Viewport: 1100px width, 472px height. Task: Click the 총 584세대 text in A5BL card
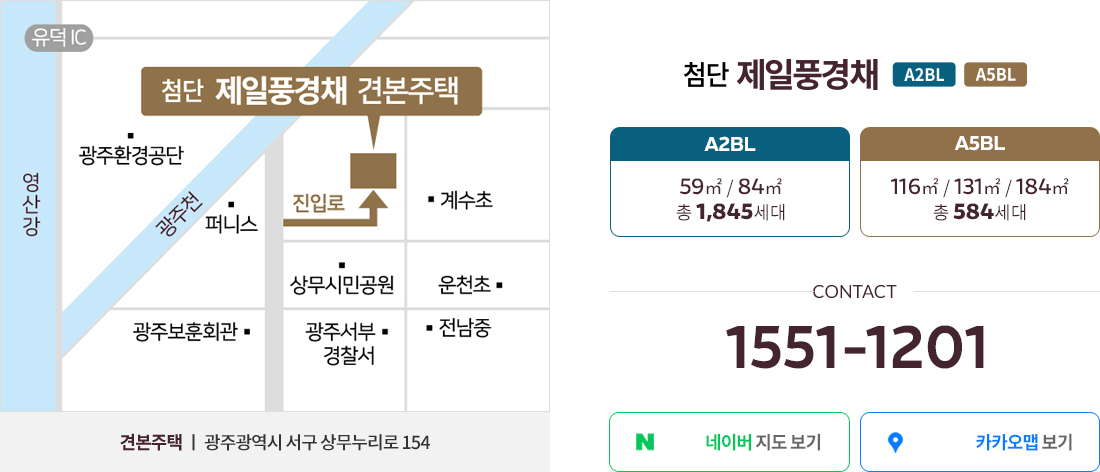pyautogui.click(x=979, y=211)
